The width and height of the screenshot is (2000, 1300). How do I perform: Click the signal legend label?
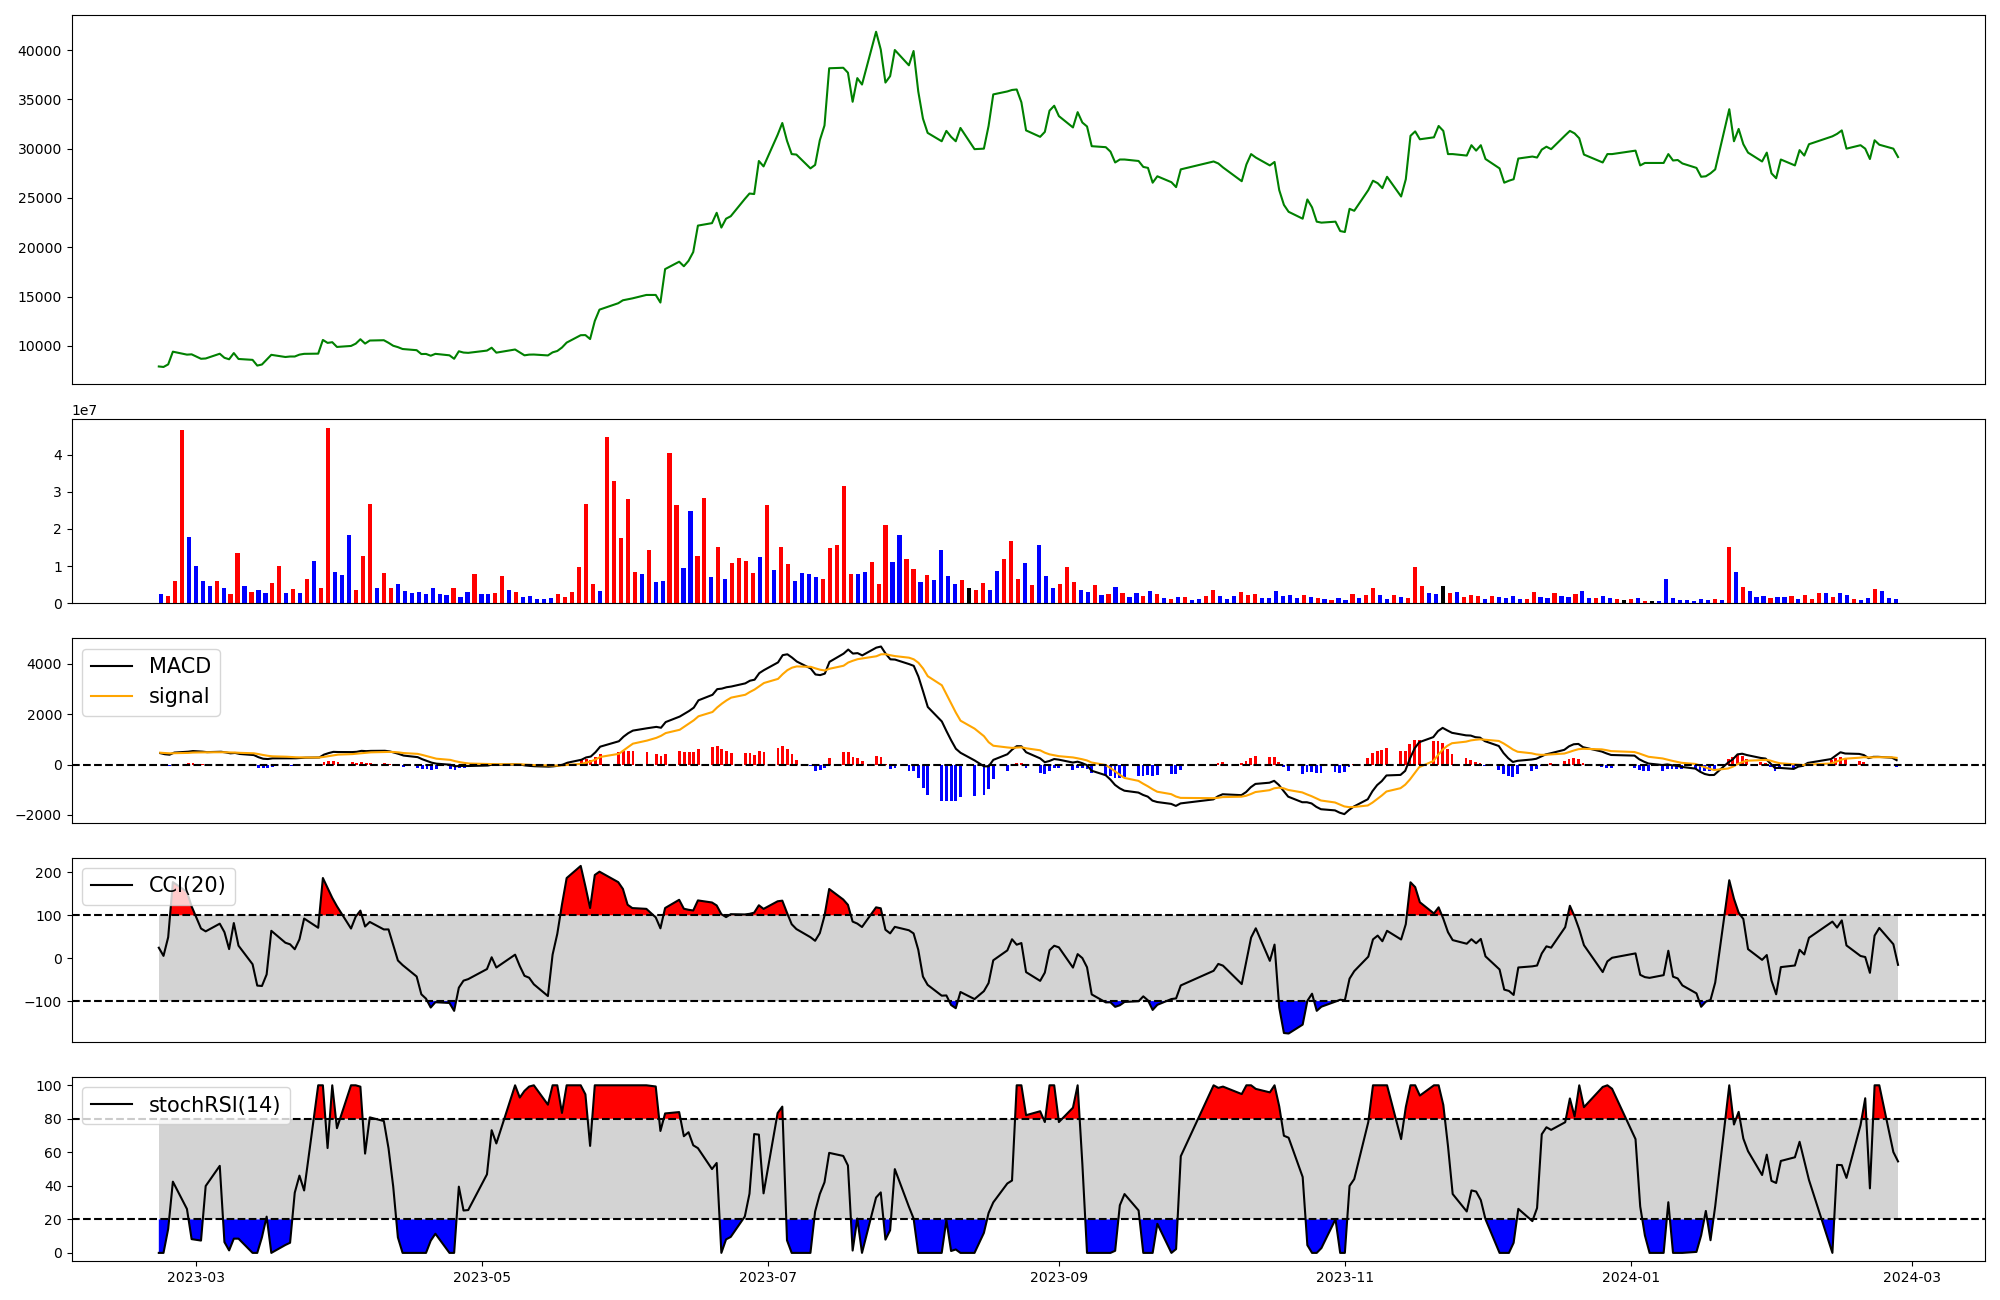click(179, 696)
